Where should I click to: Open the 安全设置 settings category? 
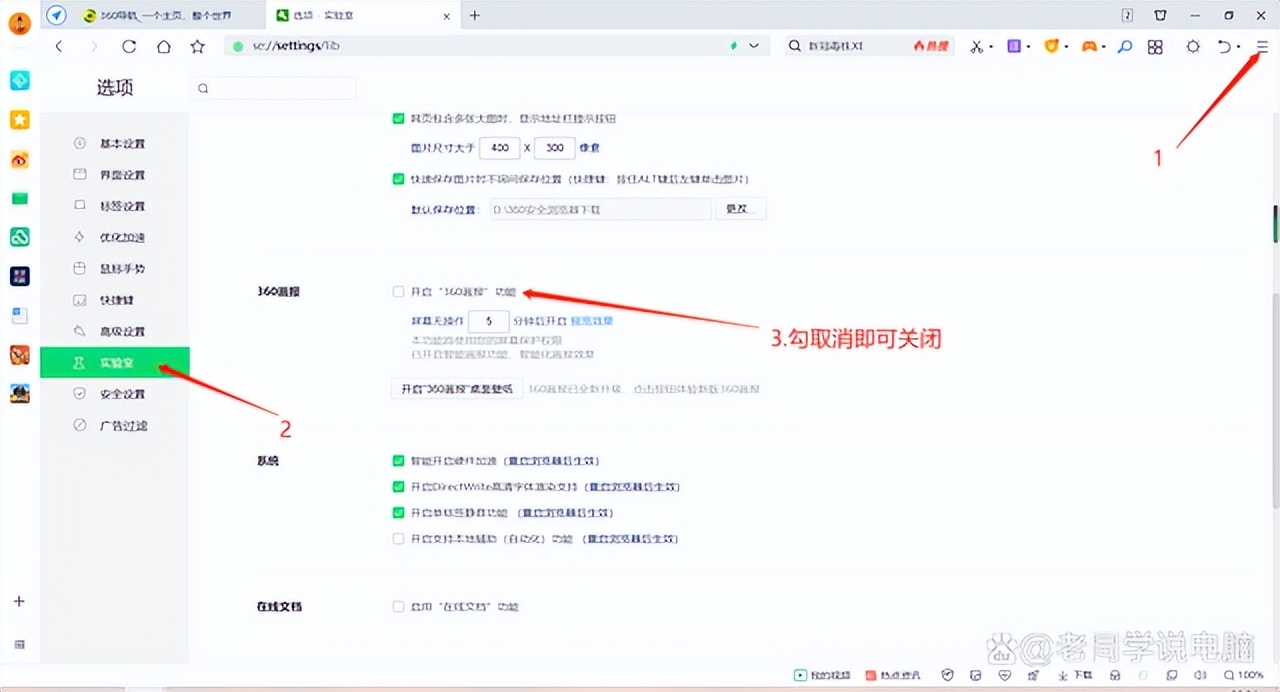pyautogui.click(x=114, y=394)
